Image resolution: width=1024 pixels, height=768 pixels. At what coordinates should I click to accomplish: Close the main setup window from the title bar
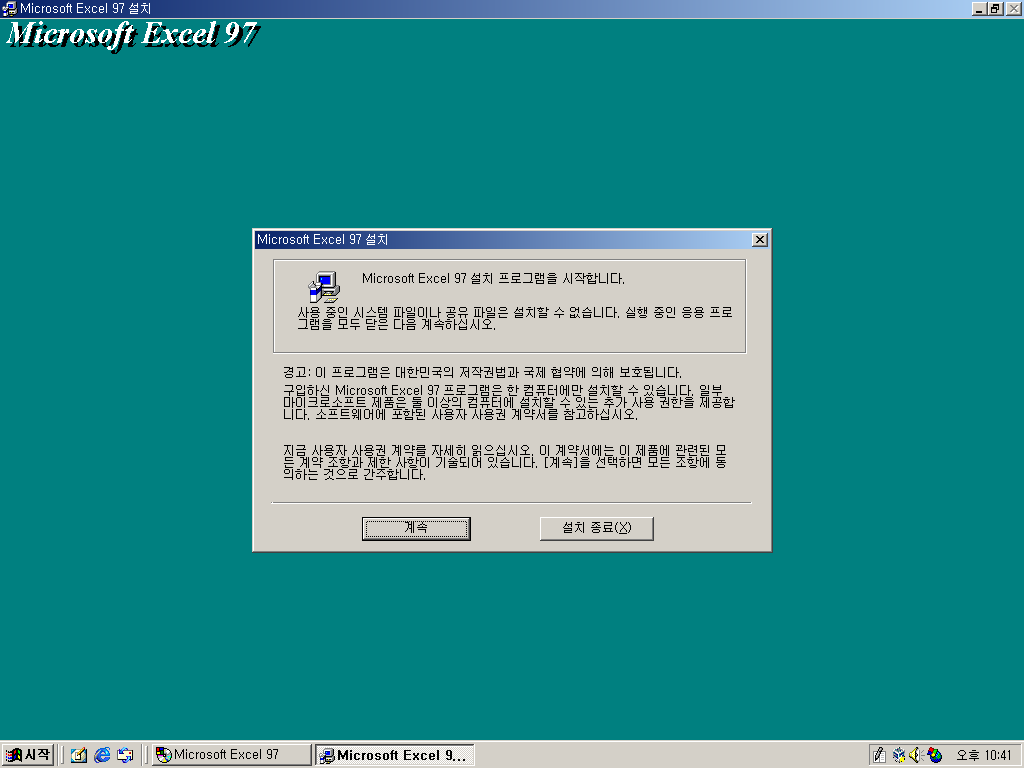click(x=1014, y=8)
